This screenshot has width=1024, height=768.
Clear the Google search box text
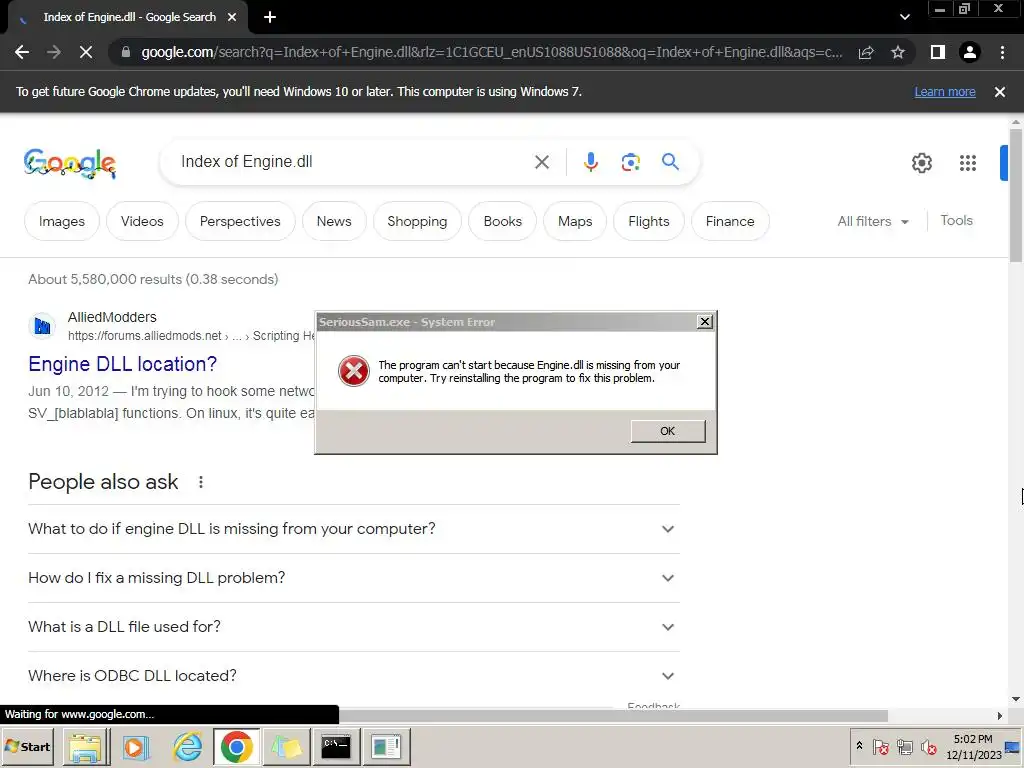pos(542,162)
